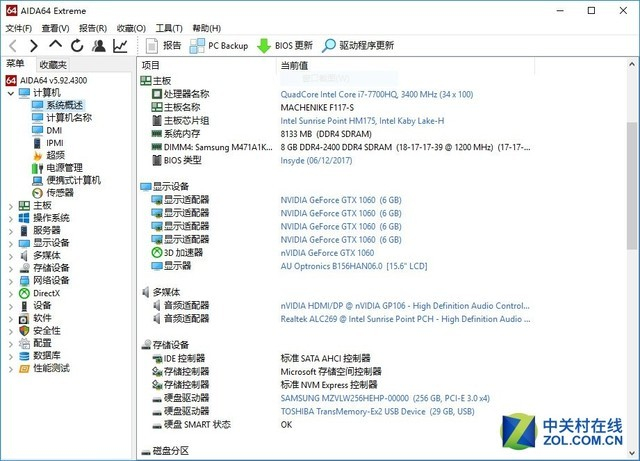The image size is (640, 461).
Task: Expand the 多媒体 tree node in sidebar
Action: point(11,256)
